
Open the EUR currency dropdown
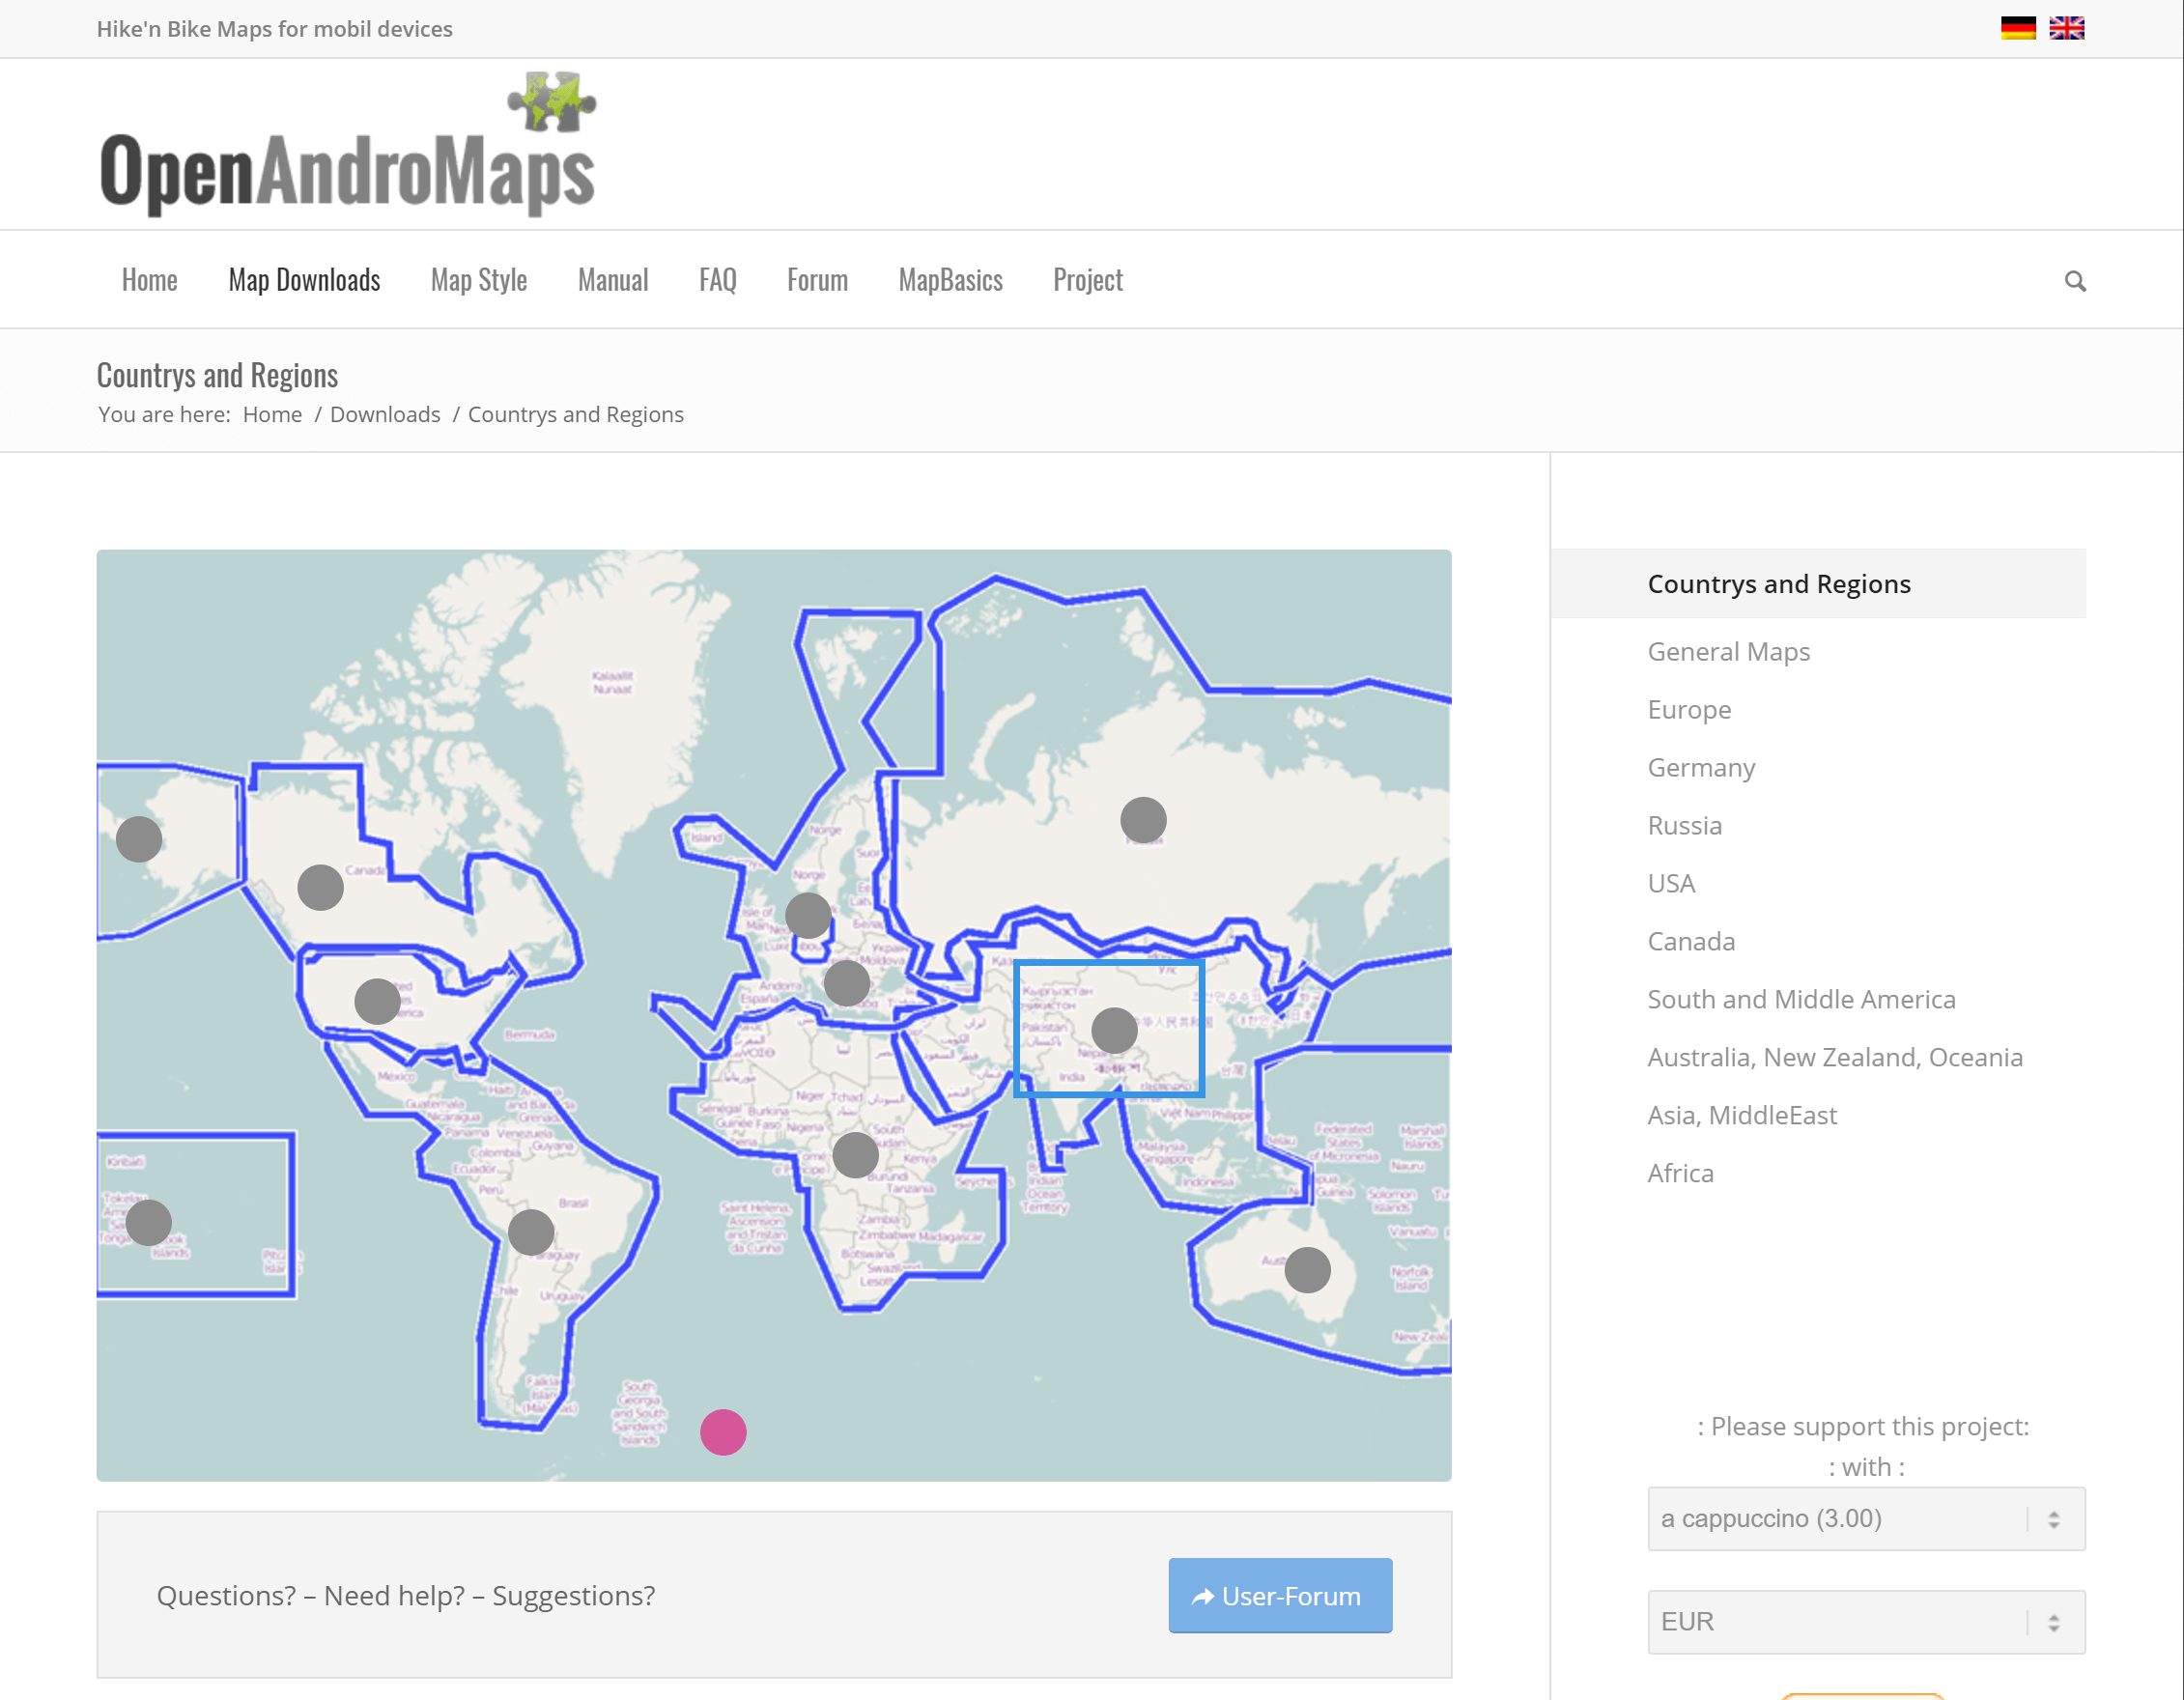(x=1866, y=1622)
